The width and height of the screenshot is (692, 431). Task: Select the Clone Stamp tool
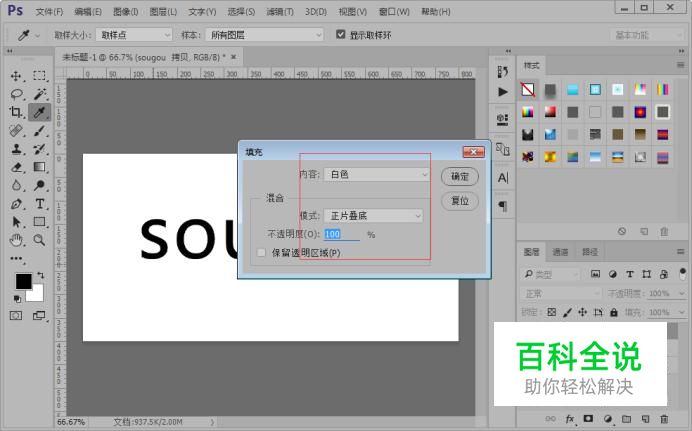16,149
